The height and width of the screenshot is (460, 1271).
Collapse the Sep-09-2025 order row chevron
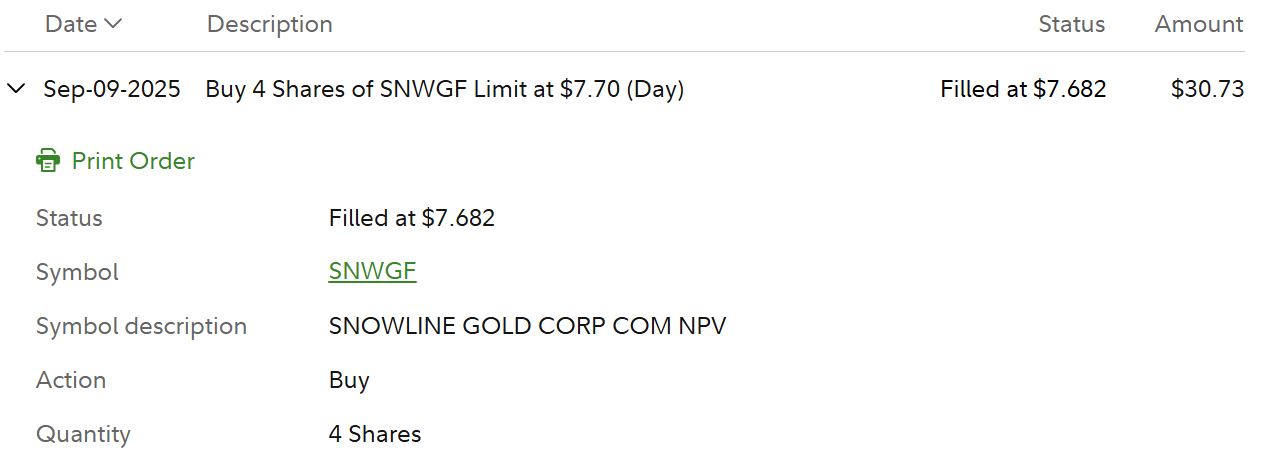(16, 89)
